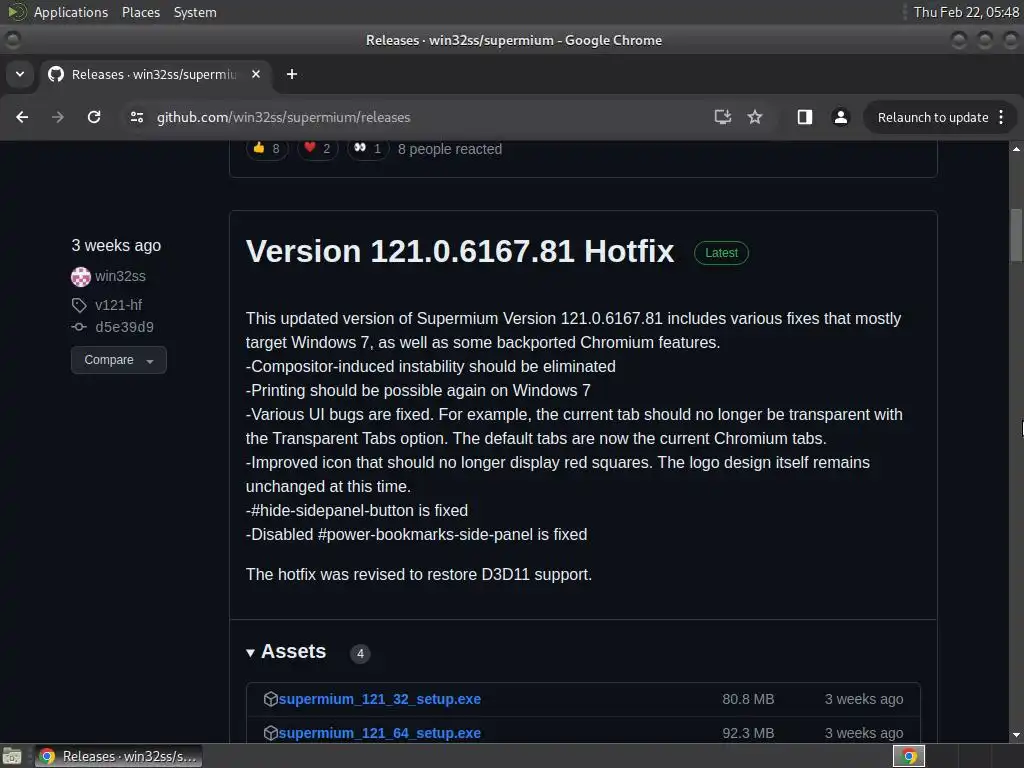The image size is (1024, 768).
Task: Click the Assets count badge showing 4
Action: [x=360, y=654]
